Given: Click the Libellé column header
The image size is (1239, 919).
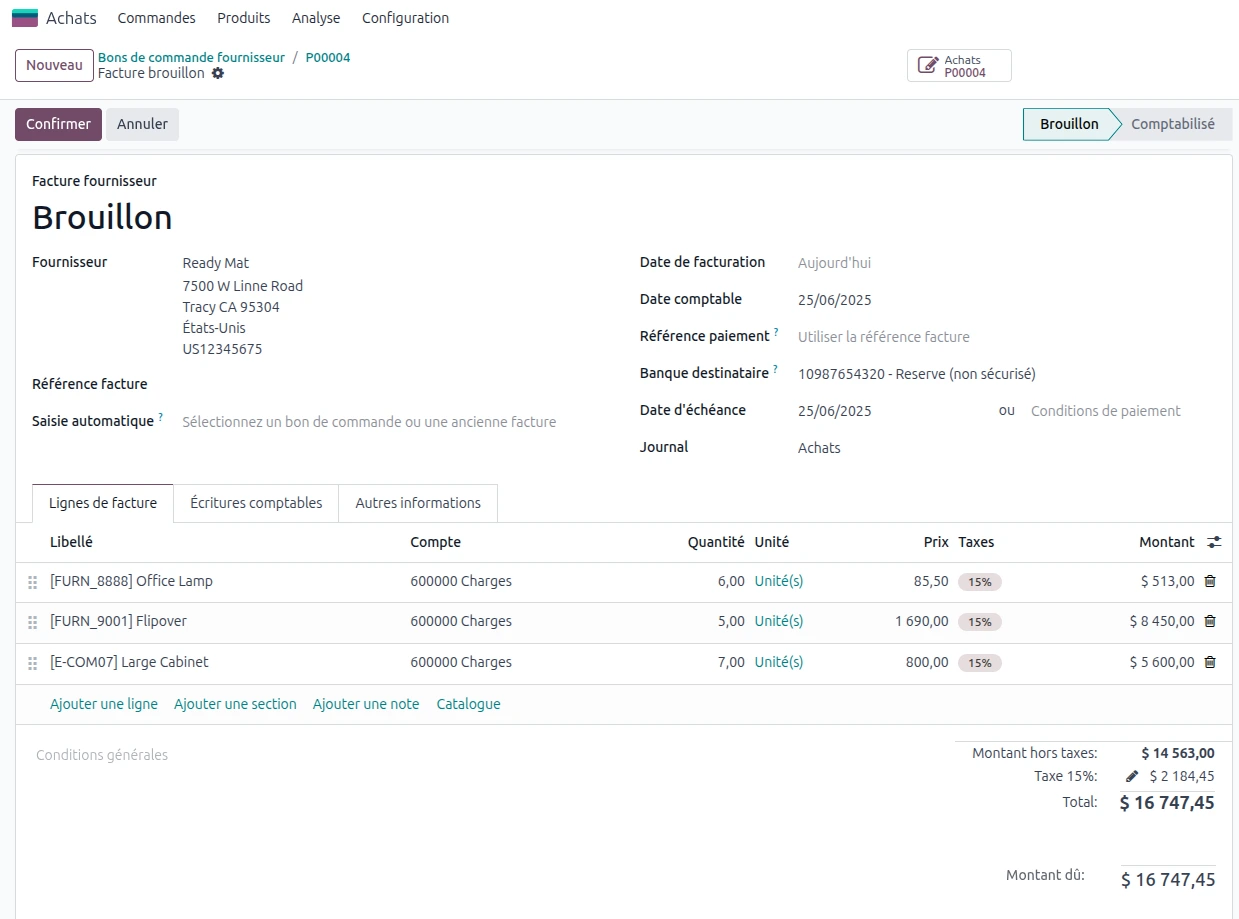Looking at the screenshot, I should click(71, 542).
